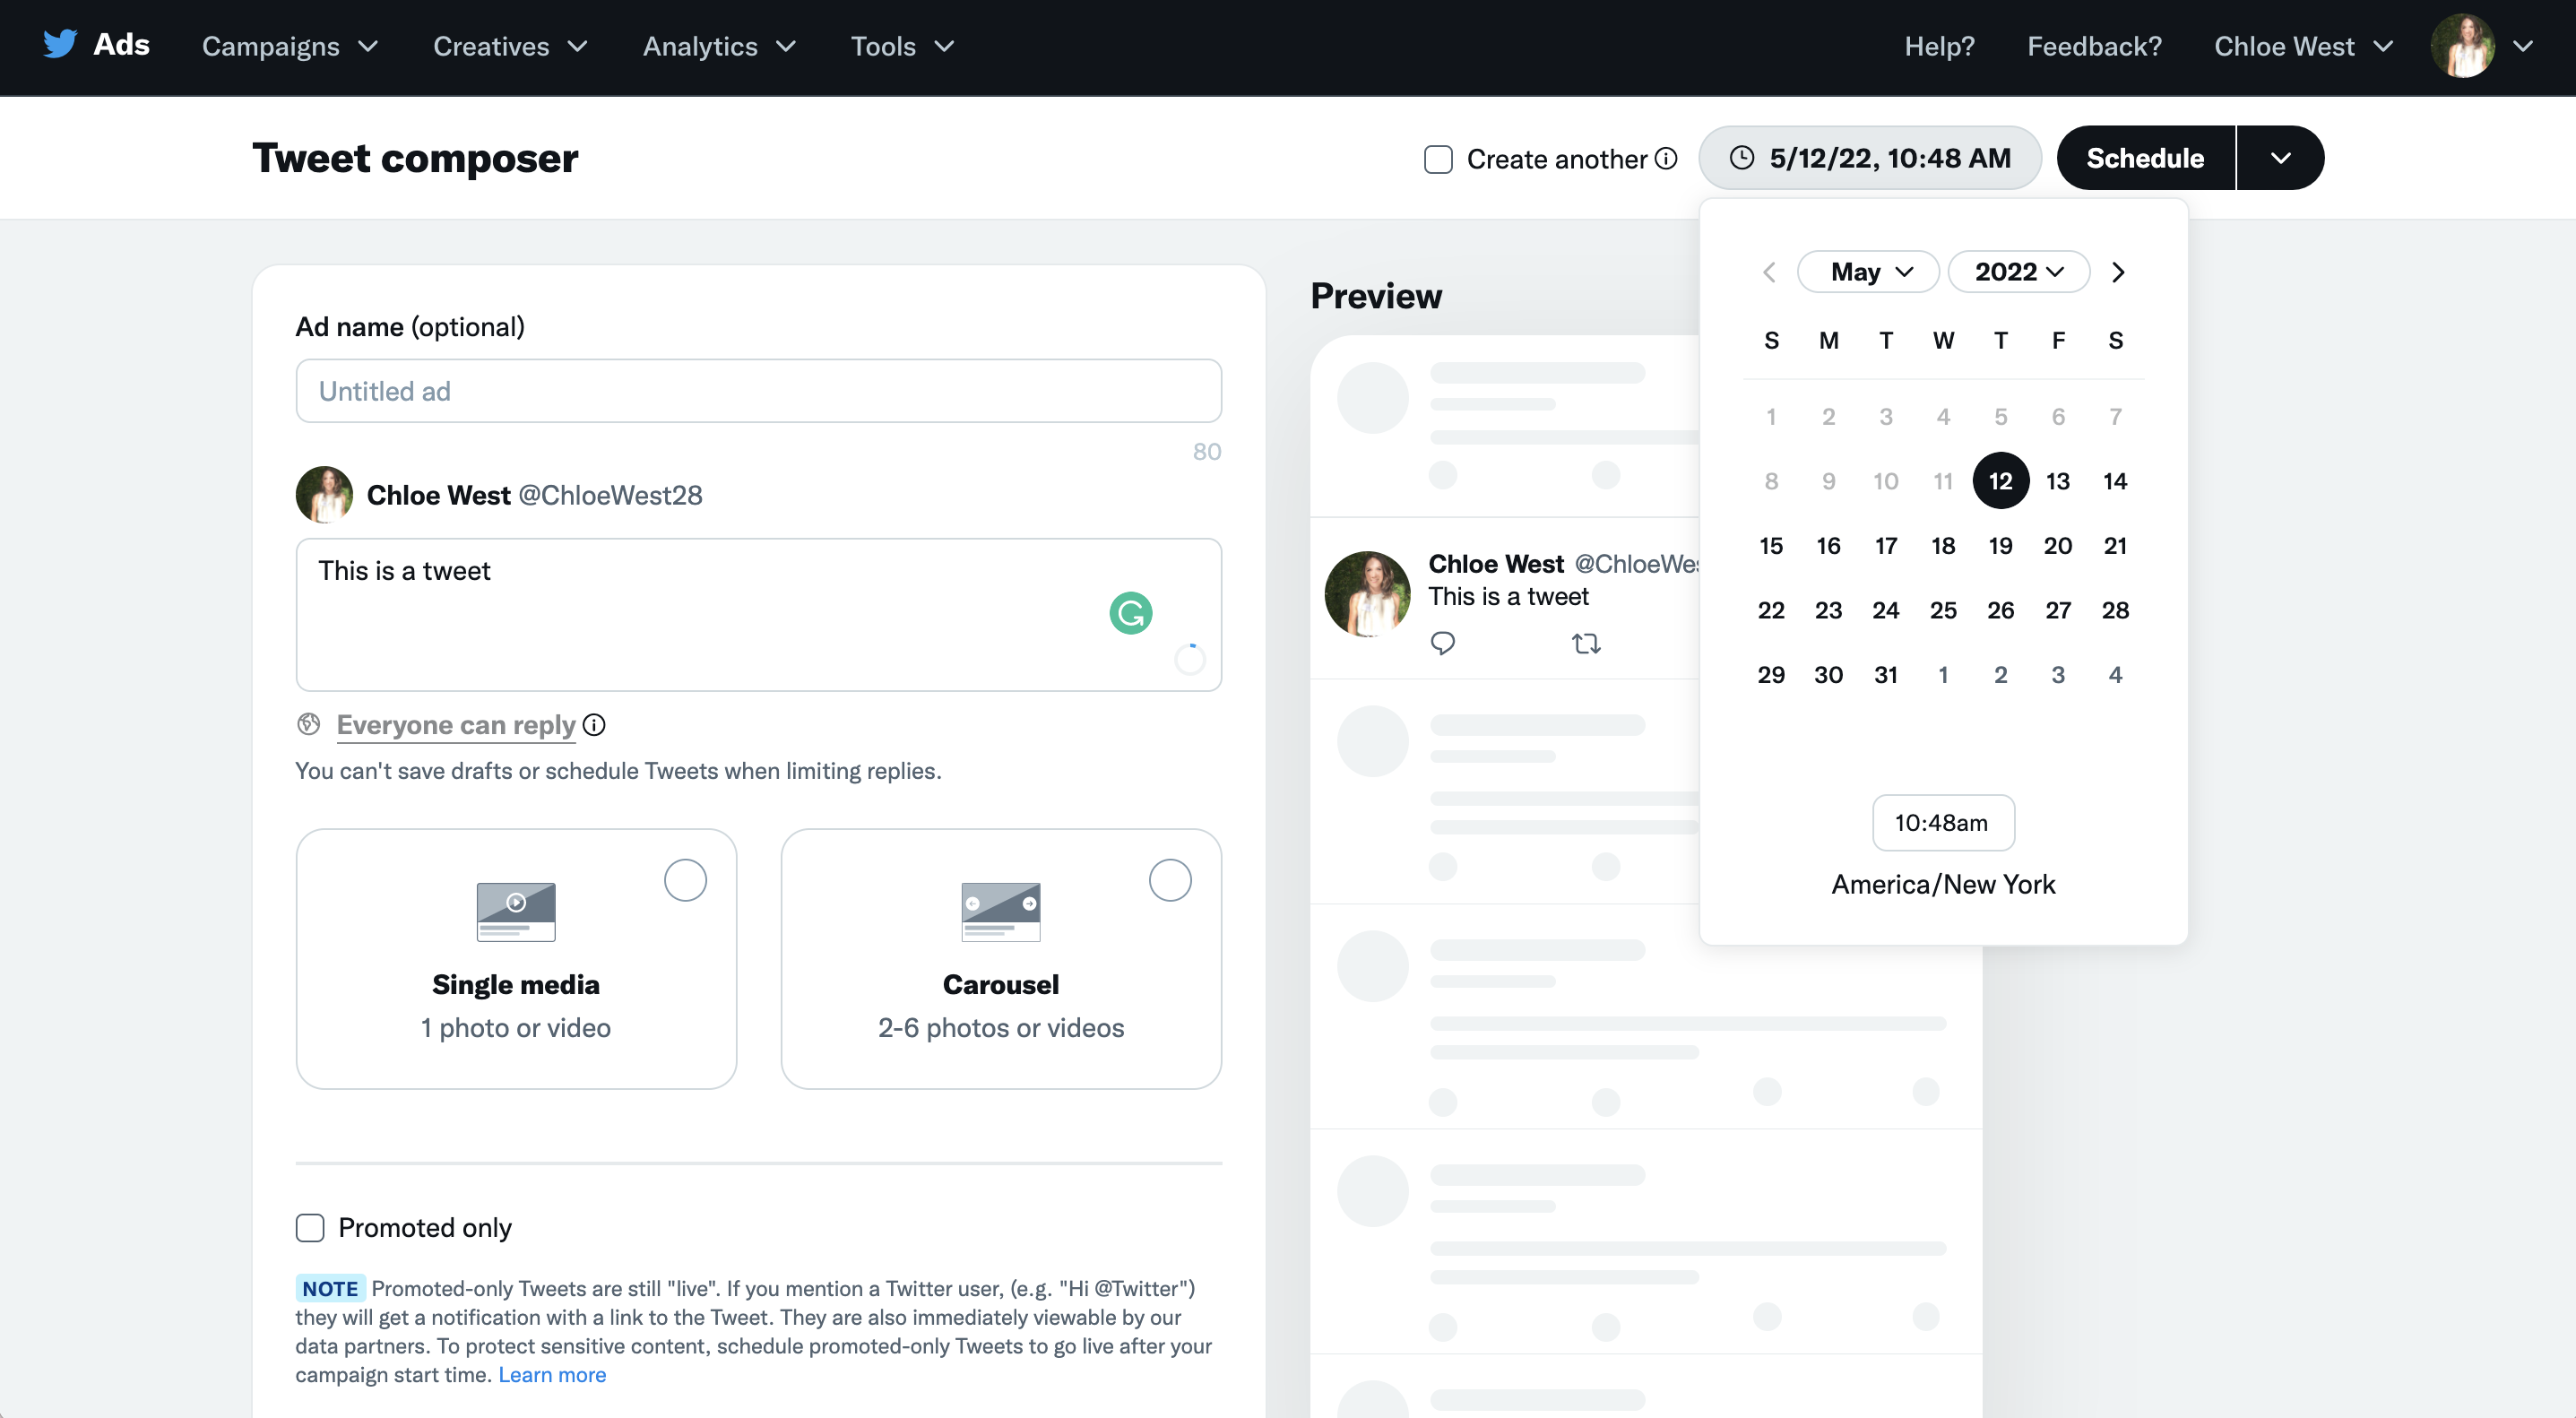This screenshot has height=1418, width=2576.
Task: Enable the Create another checkbox
Action: 1438,160
